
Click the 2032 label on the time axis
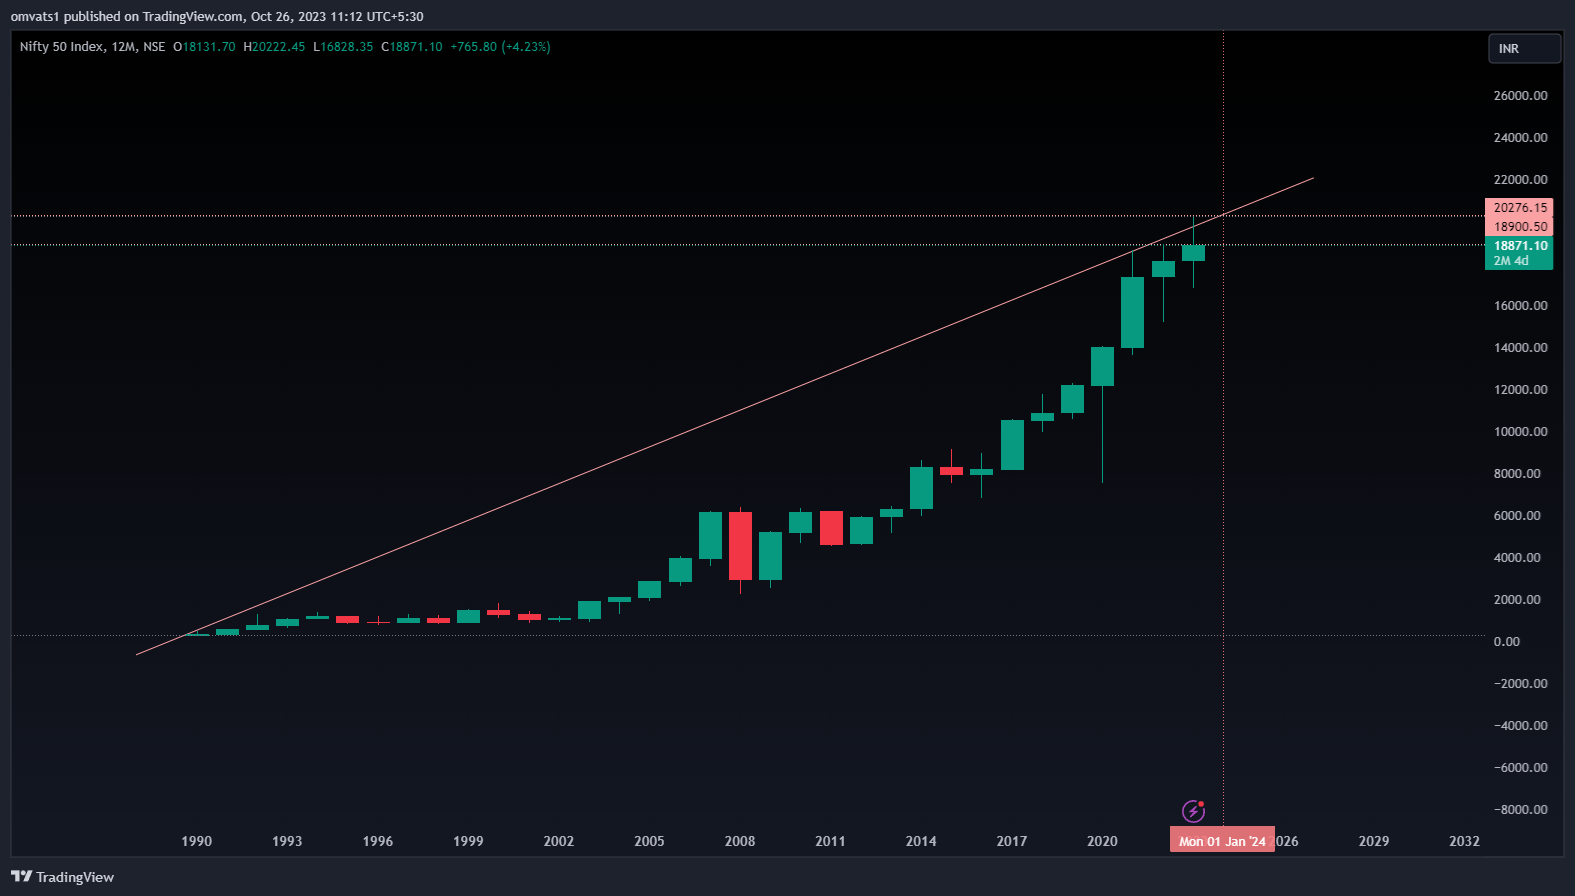point(1464,841)
